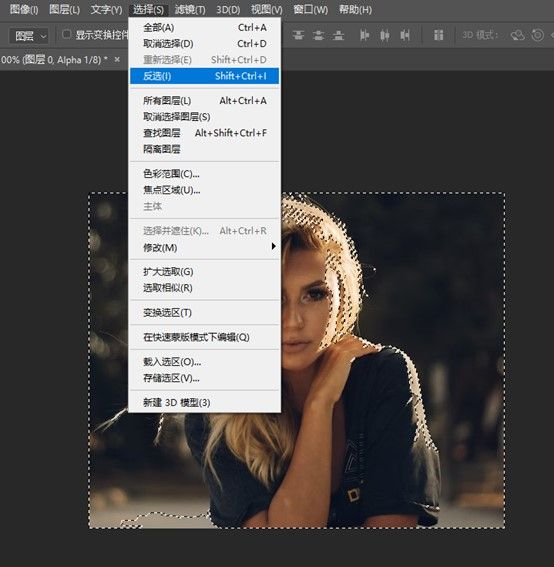Choose 隔离图层 menu entry
This screenshot has width=554, height=567.
point(205,149)
